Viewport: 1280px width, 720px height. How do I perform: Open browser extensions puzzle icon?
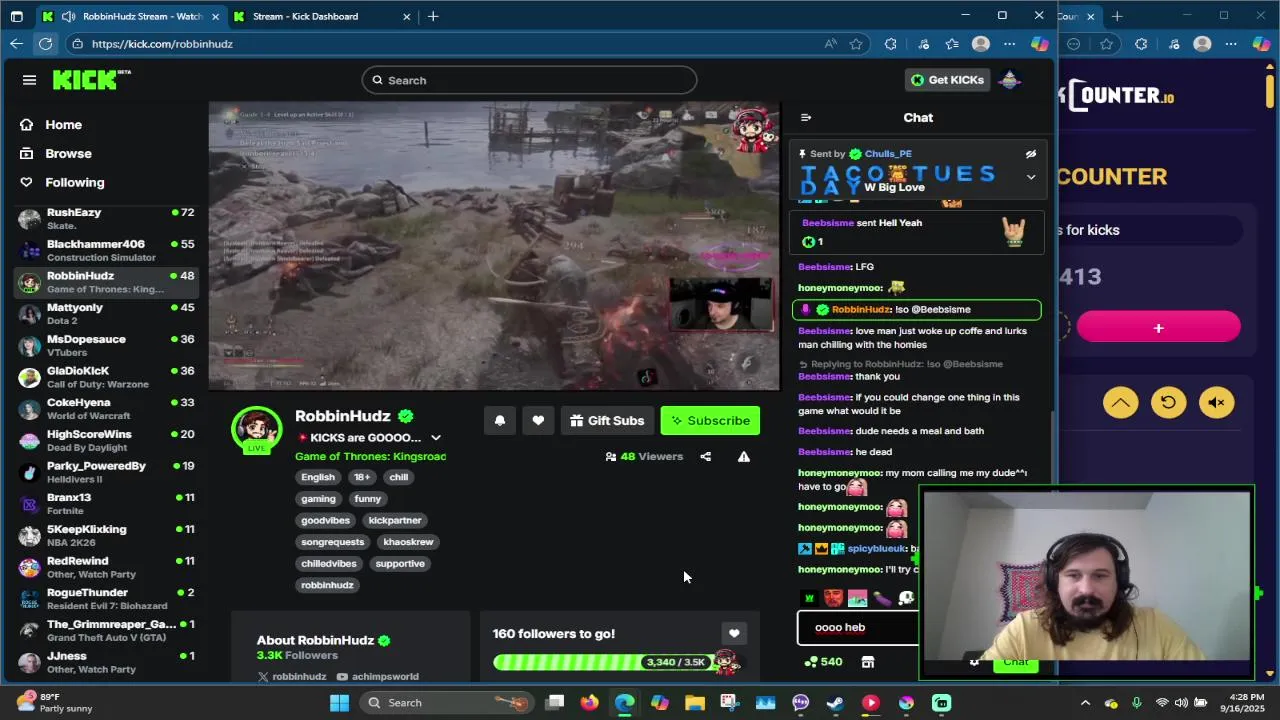[890, 44]
